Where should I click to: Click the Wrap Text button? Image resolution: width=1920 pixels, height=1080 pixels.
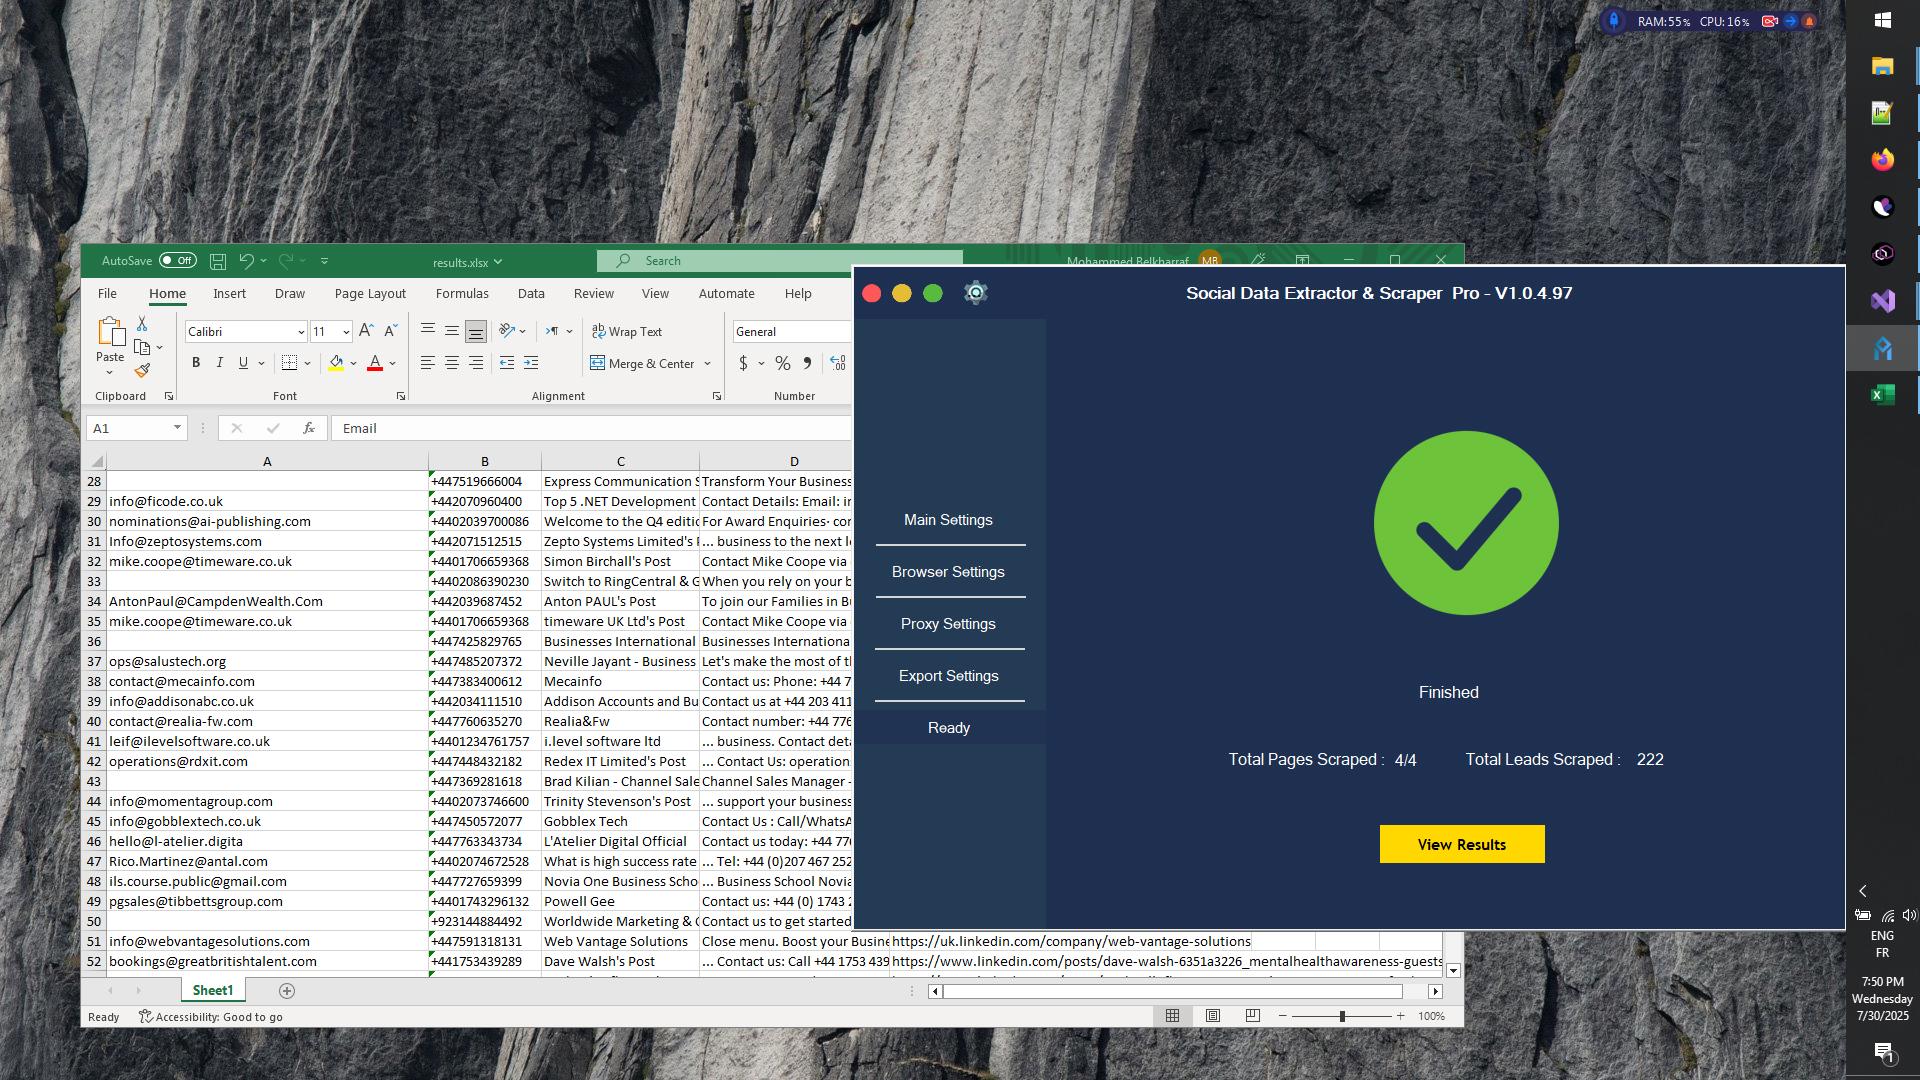click(627, 331)
